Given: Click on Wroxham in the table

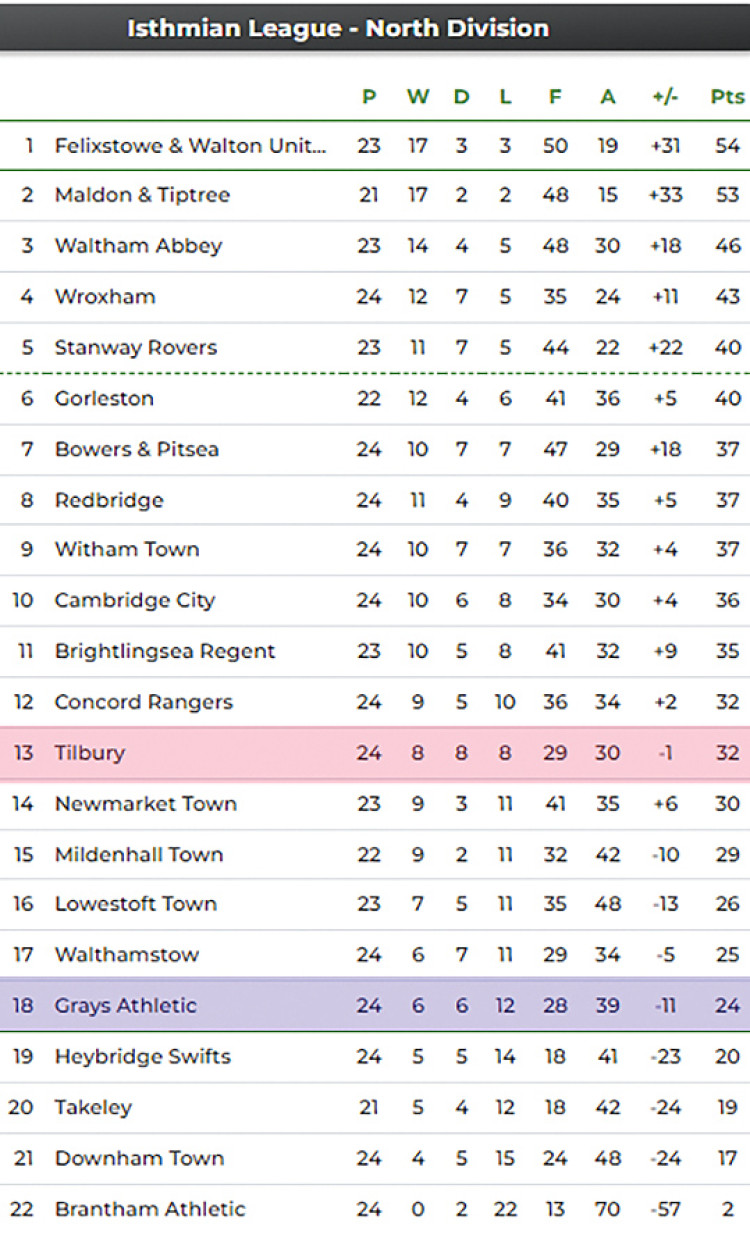Looking at the screenshot, I should pos(105,297).
